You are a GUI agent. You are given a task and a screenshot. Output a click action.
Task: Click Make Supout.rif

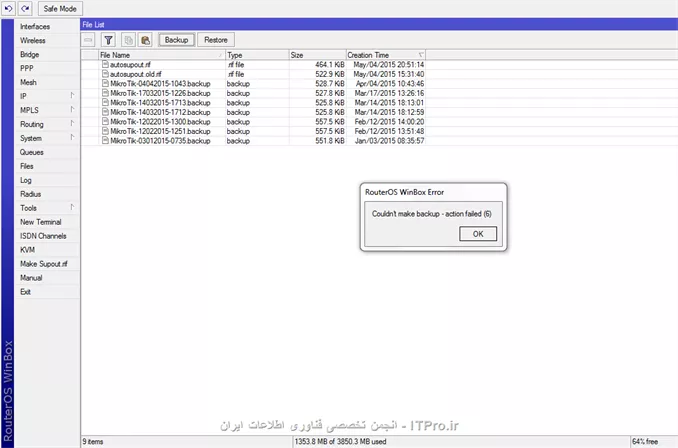(44, 264)
